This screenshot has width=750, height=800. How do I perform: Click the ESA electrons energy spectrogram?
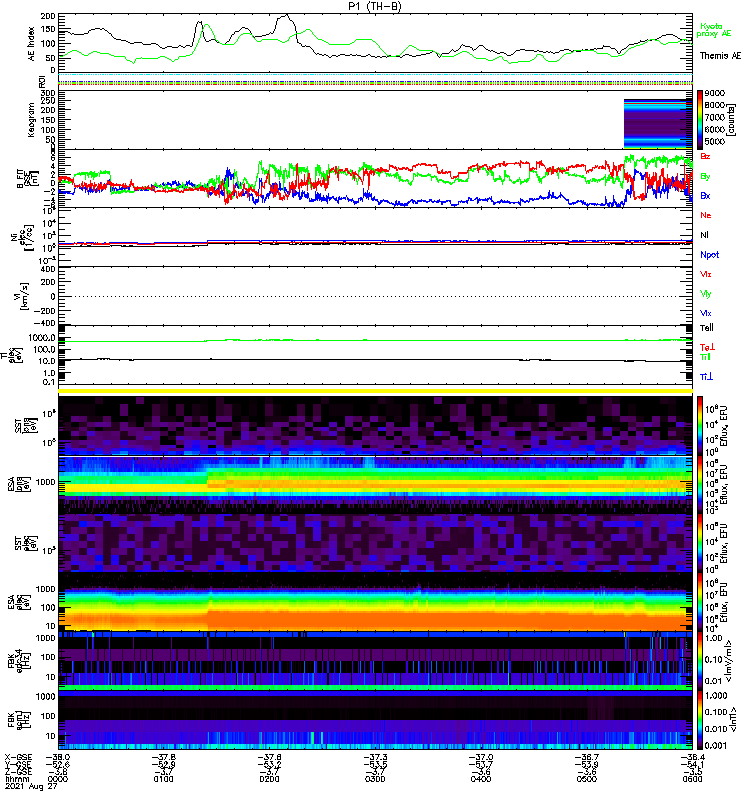pyautogui.click(x=376, y=602)
